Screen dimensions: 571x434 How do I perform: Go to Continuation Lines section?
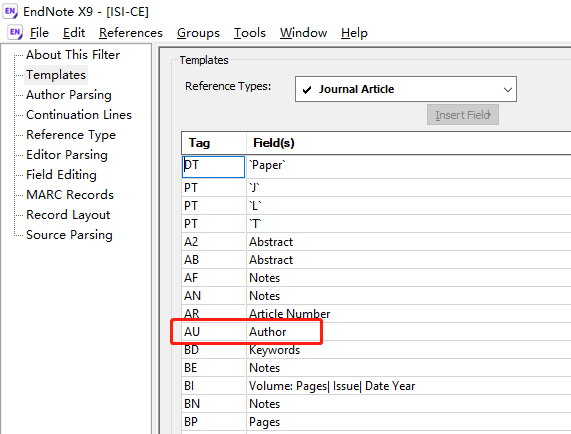coord(79,115)
